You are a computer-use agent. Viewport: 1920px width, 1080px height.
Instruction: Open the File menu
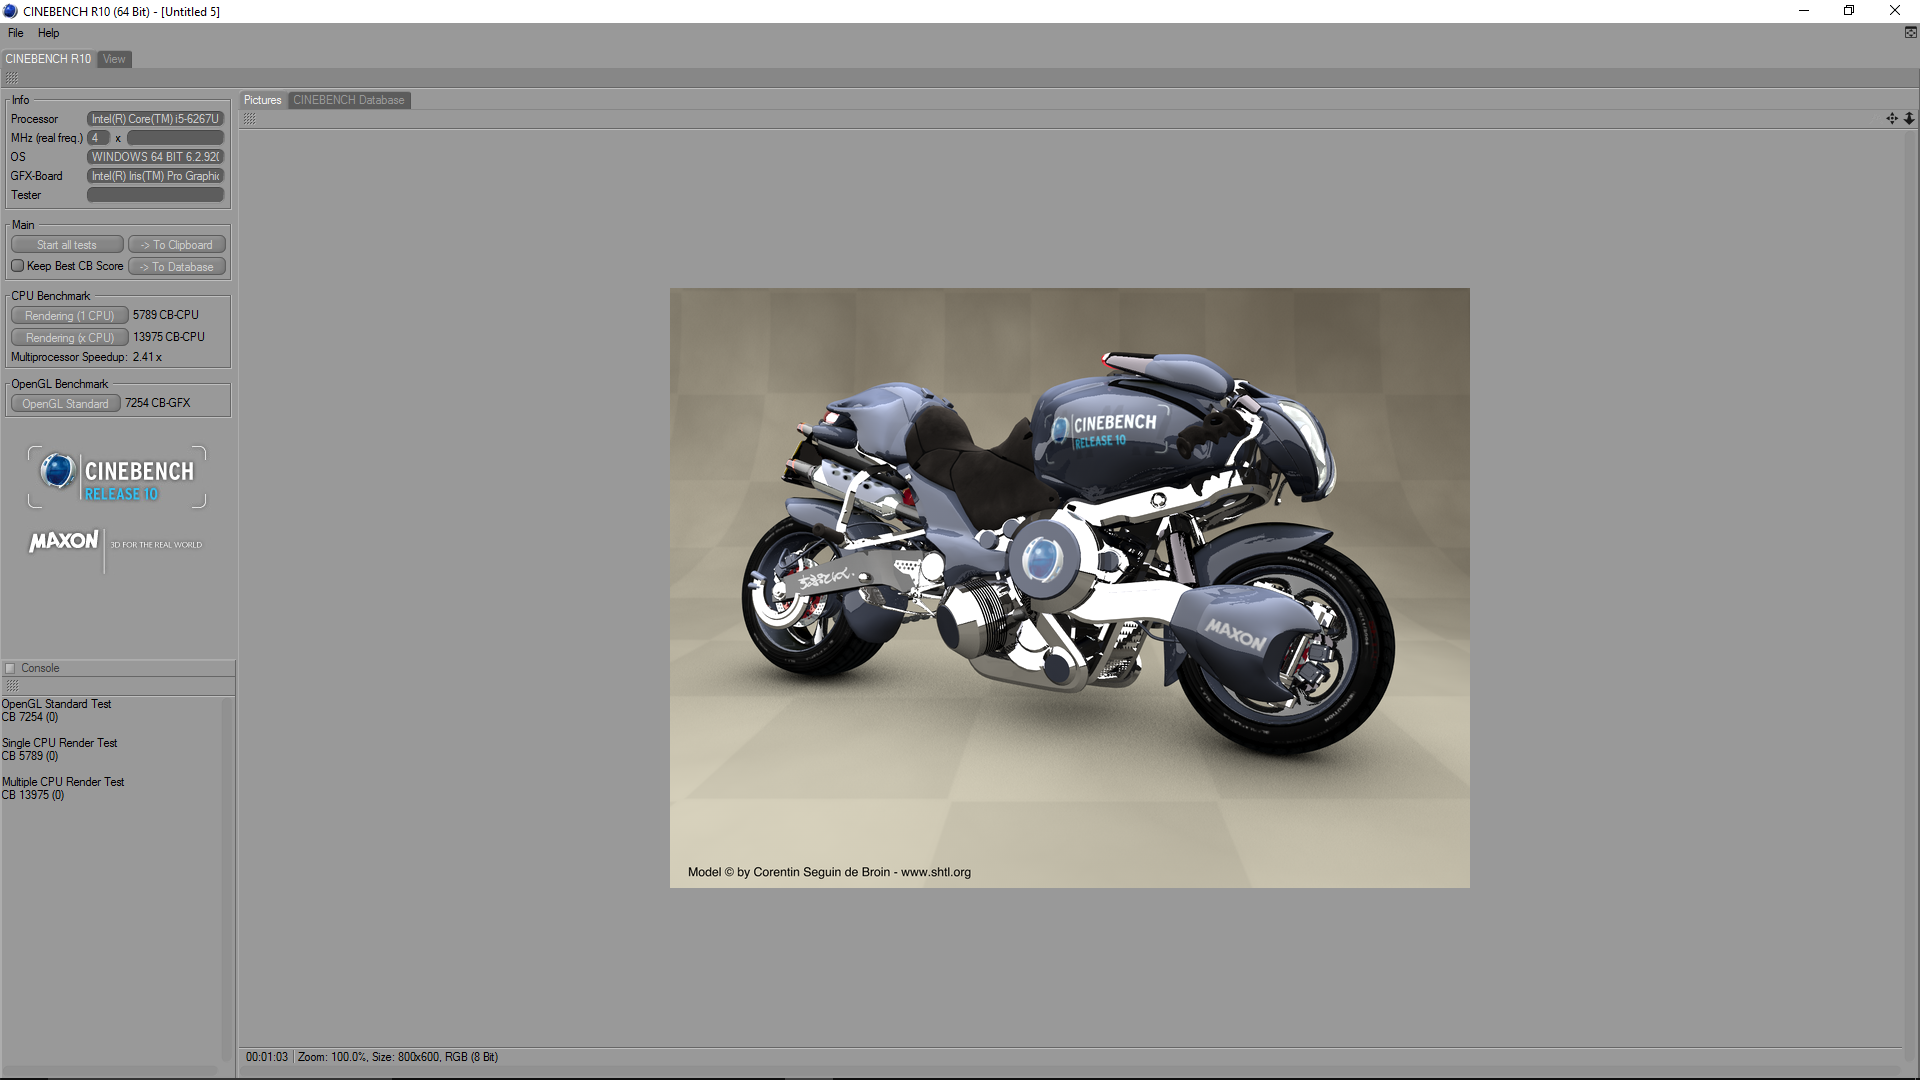tap(15, 33)
